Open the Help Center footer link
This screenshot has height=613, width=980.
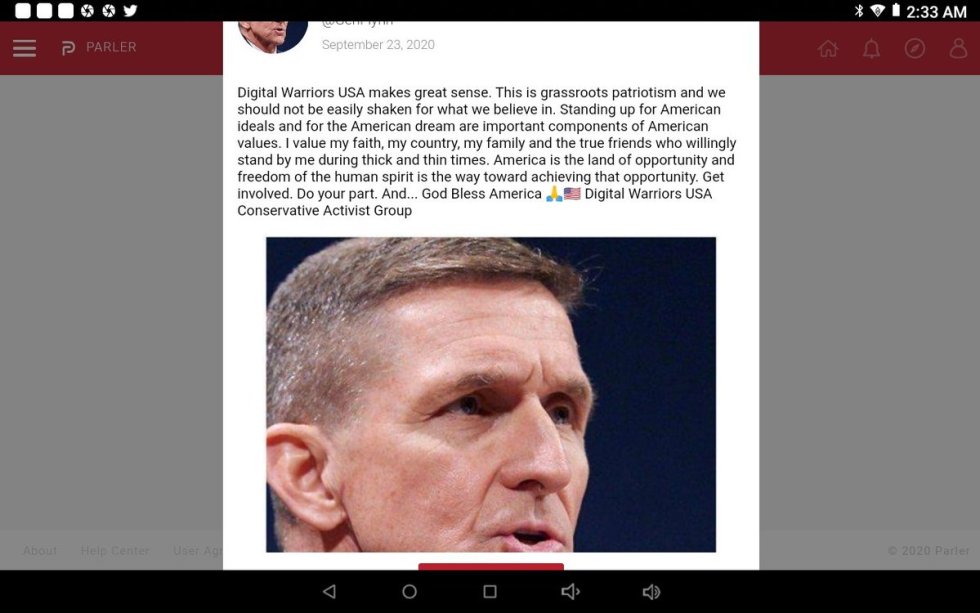[x=115, y=551]
